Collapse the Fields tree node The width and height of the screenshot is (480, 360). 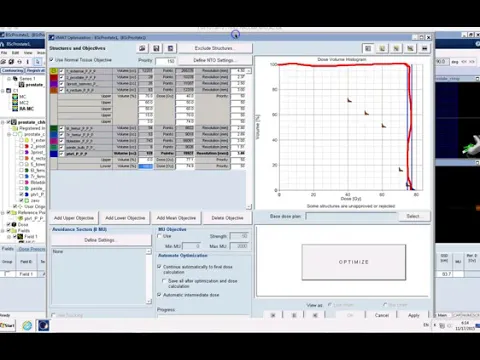pyautogui.click(x=3, y=230)
